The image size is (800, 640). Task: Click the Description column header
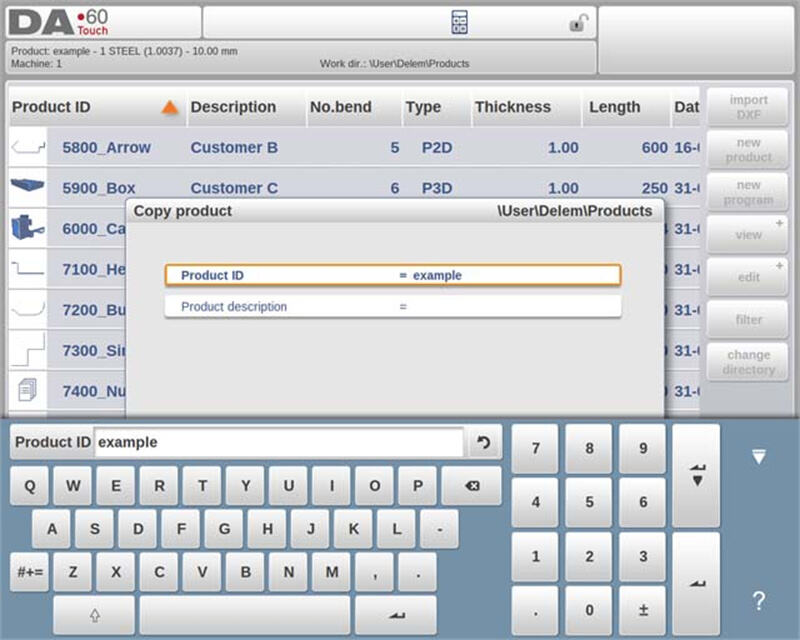(x=233, y=107)
